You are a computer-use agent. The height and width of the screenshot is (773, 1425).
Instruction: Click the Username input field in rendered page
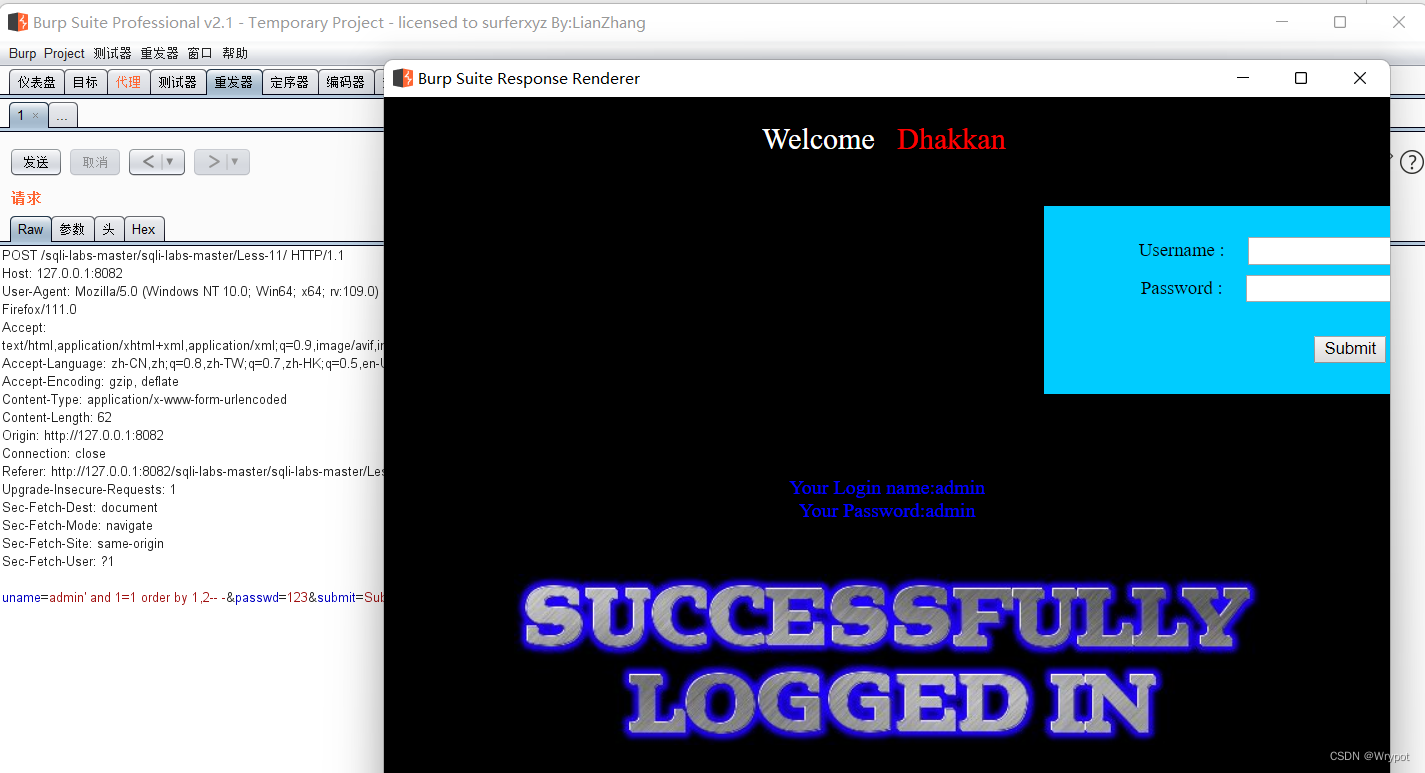coord(1319,251)
